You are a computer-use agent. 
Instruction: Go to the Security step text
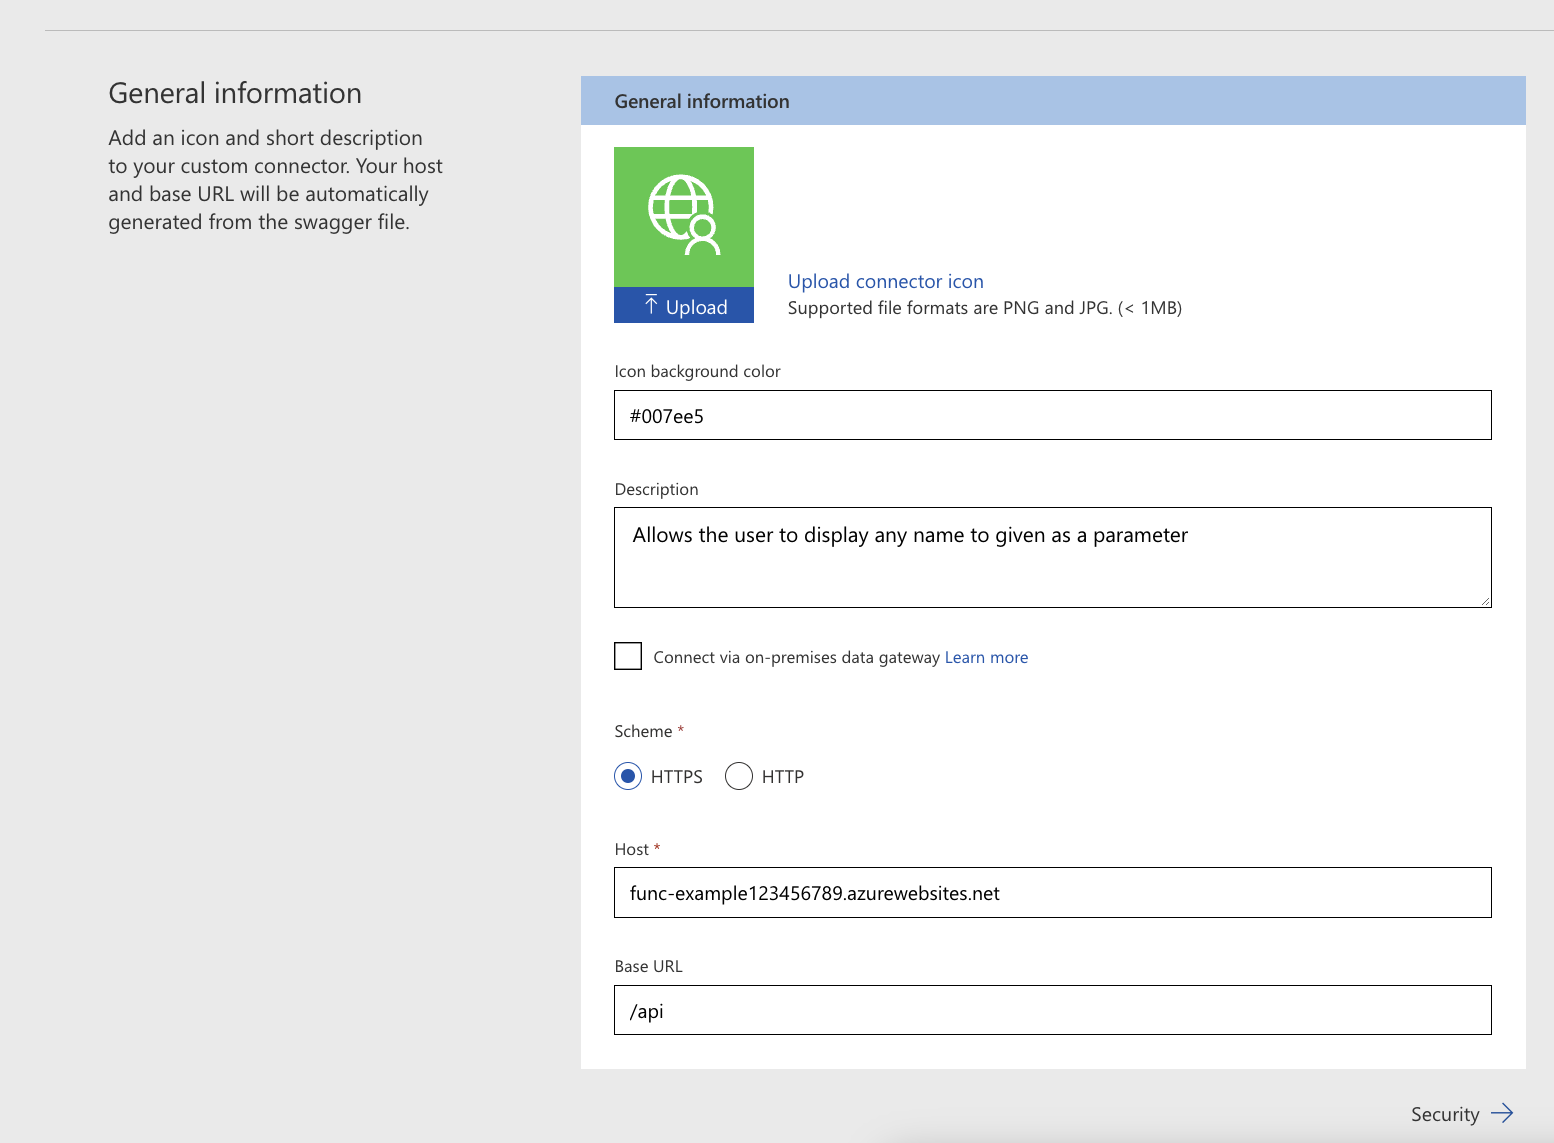pos(1444,1114)
